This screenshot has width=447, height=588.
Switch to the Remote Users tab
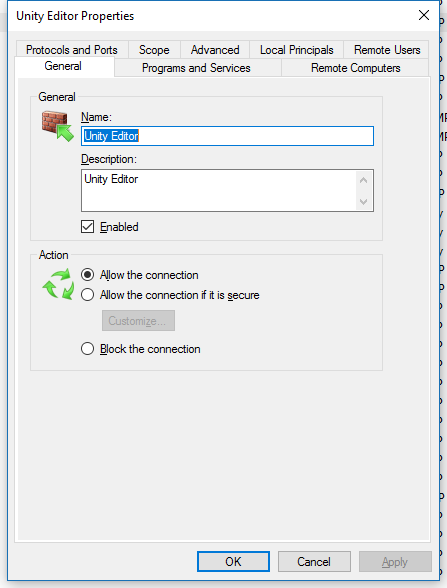387,50
